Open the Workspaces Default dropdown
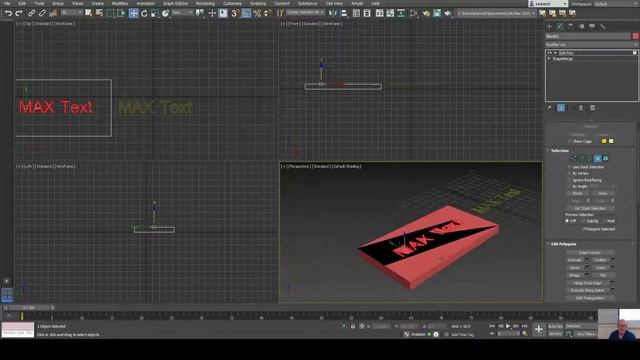 click(x=615, y=4)
